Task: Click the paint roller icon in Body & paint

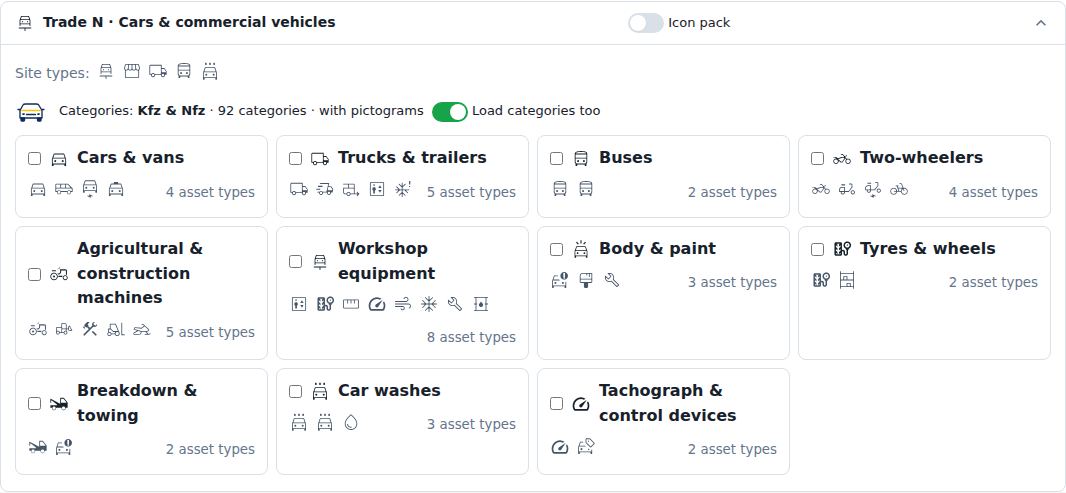Action: pyautogui.click(x=586, y=280)
